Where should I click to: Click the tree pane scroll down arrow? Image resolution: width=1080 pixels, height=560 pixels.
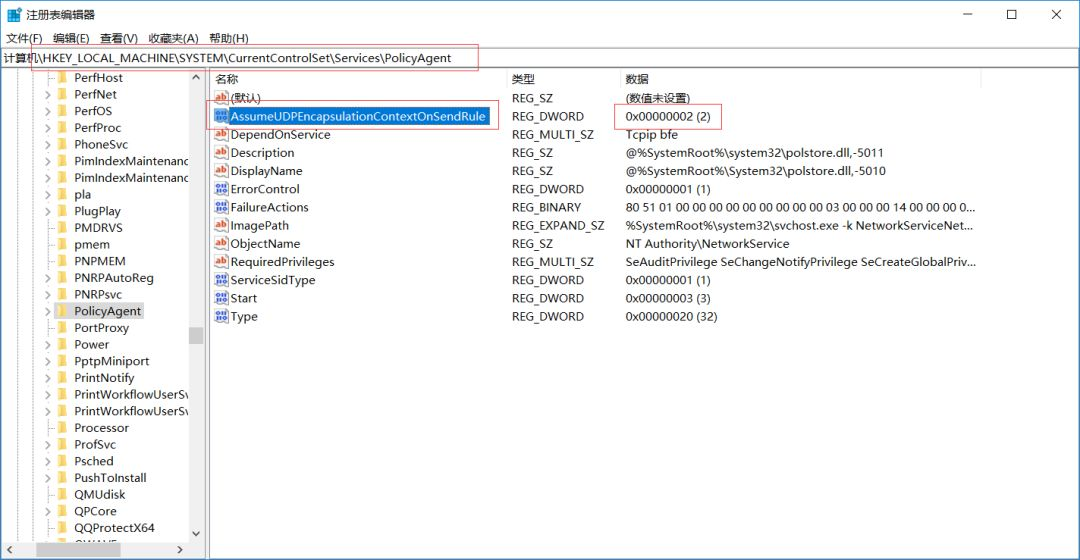pyautogui.click(x=196, y=534)
